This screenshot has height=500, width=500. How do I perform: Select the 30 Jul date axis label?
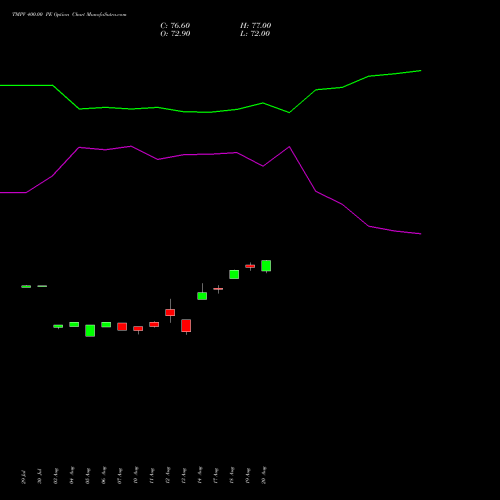pyautogui.click(x=39, y=477)
